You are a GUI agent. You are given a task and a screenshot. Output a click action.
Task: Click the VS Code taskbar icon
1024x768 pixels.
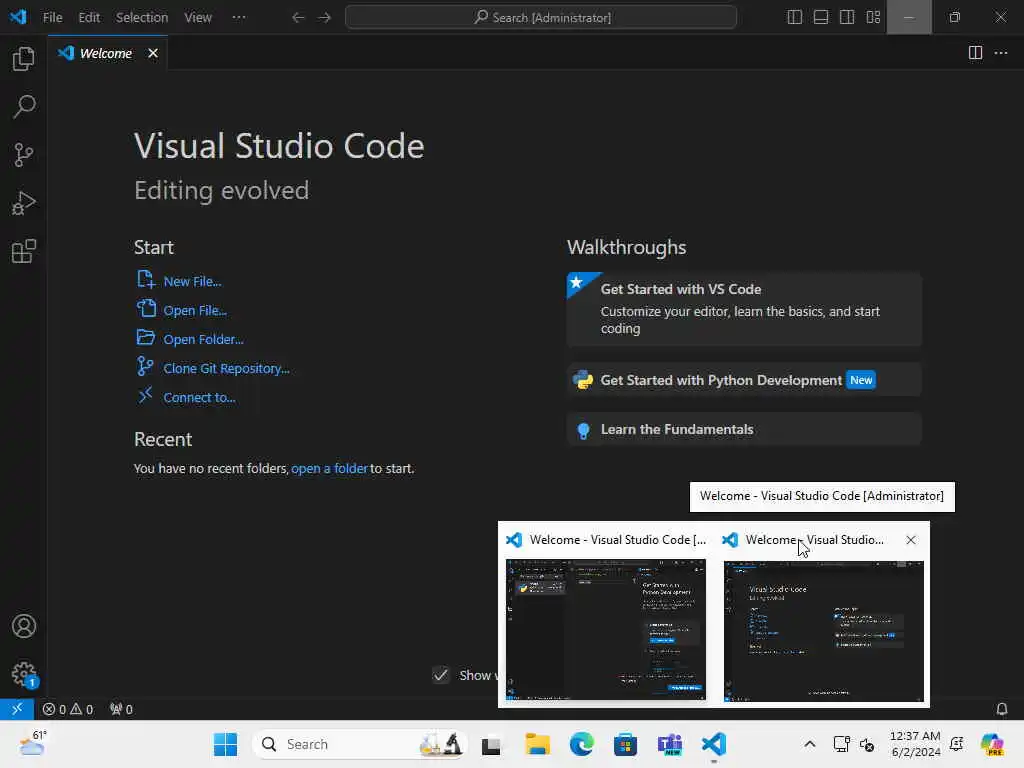714,744
